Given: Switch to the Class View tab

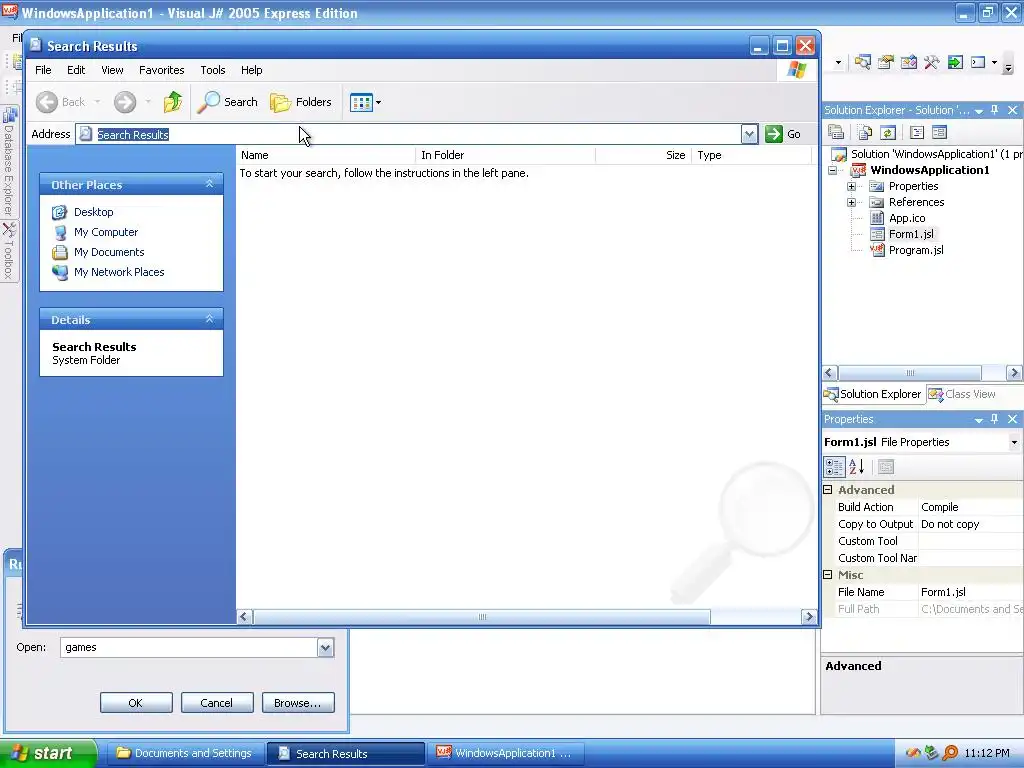Looking at the screenshot, I should 963,394.
